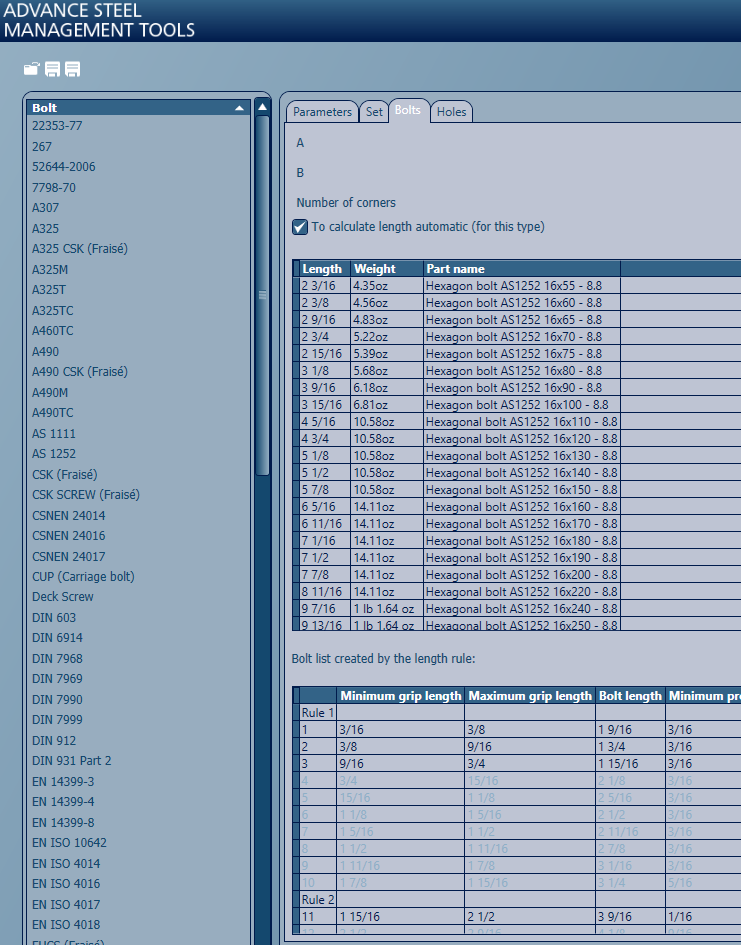Click Maximum grip length column header
Screen dimensions: 741x945
coord(530,695)
